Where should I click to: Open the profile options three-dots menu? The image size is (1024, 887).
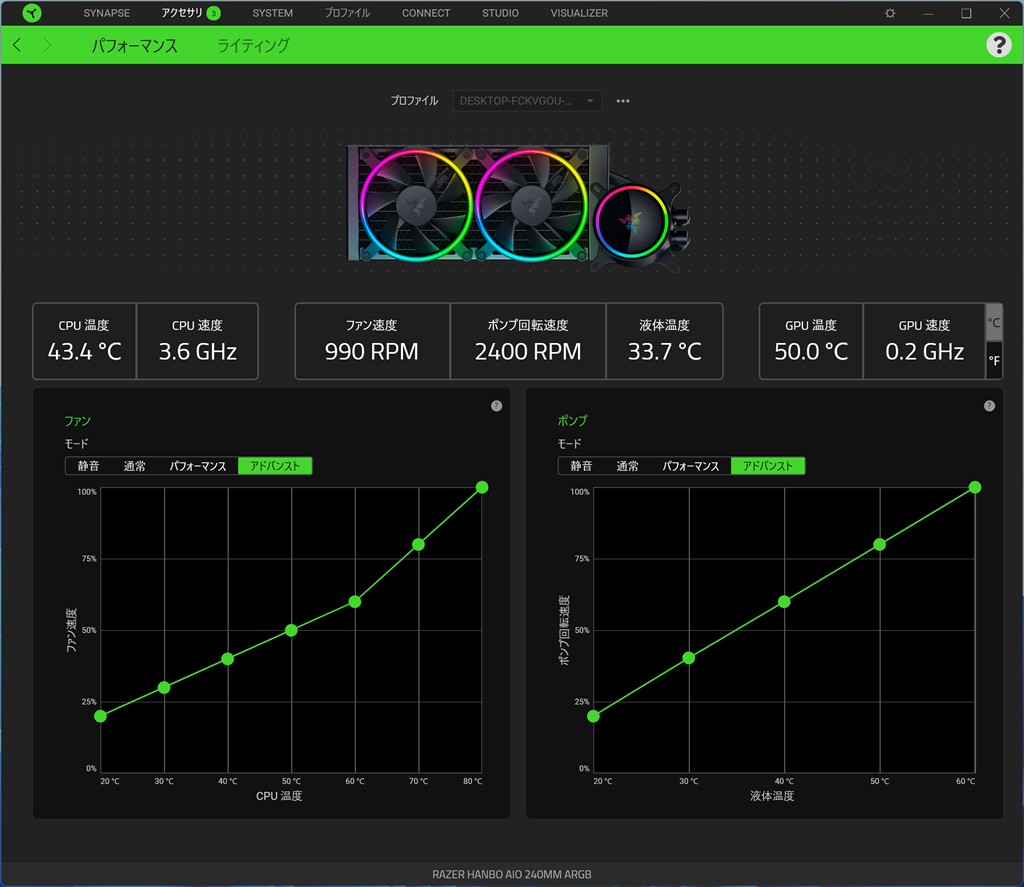[623, 101]
